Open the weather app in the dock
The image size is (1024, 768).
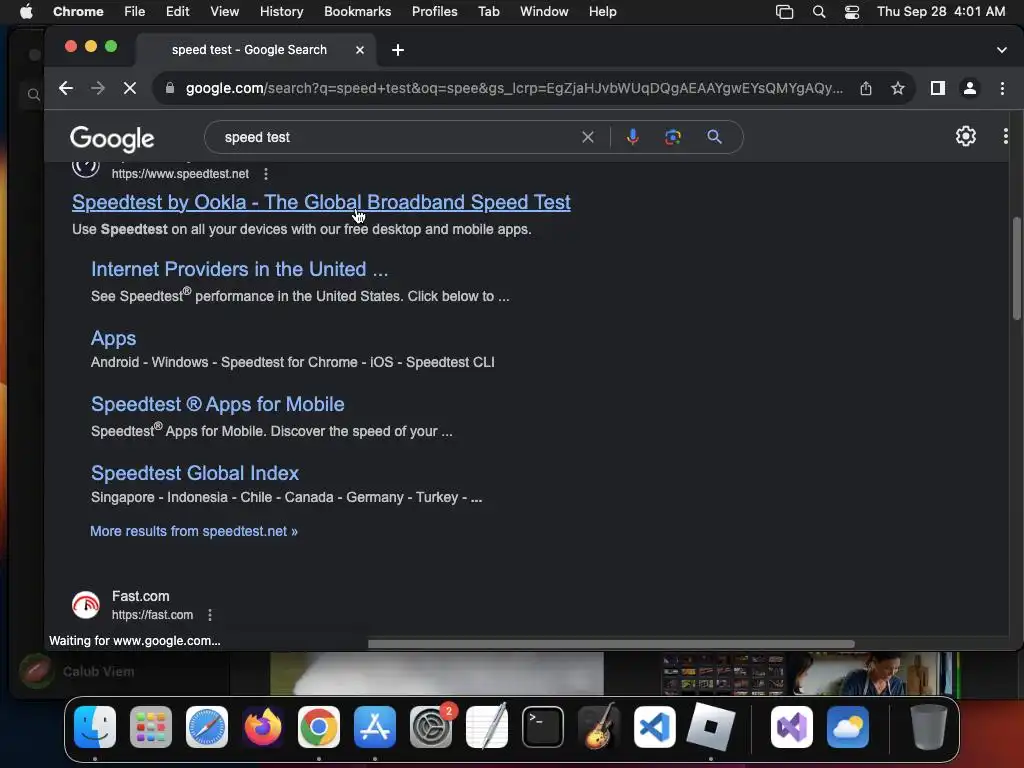click(848, 726)
